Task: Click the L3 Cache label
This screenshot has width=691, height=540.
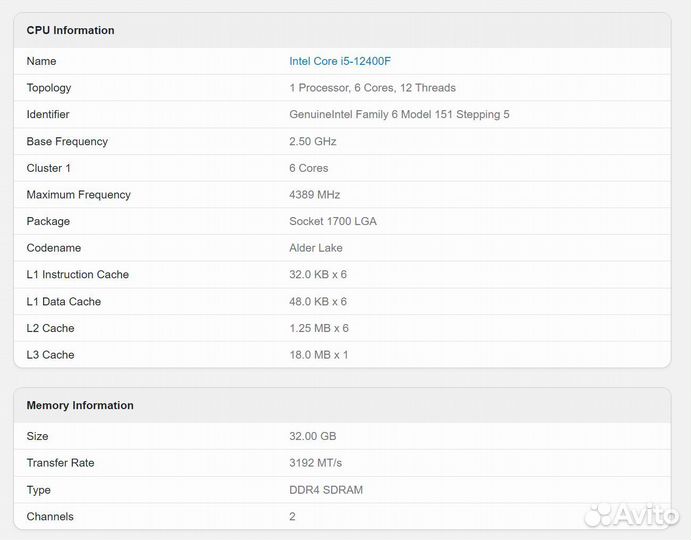Action: pyautogui.click(x=50, y=354)
